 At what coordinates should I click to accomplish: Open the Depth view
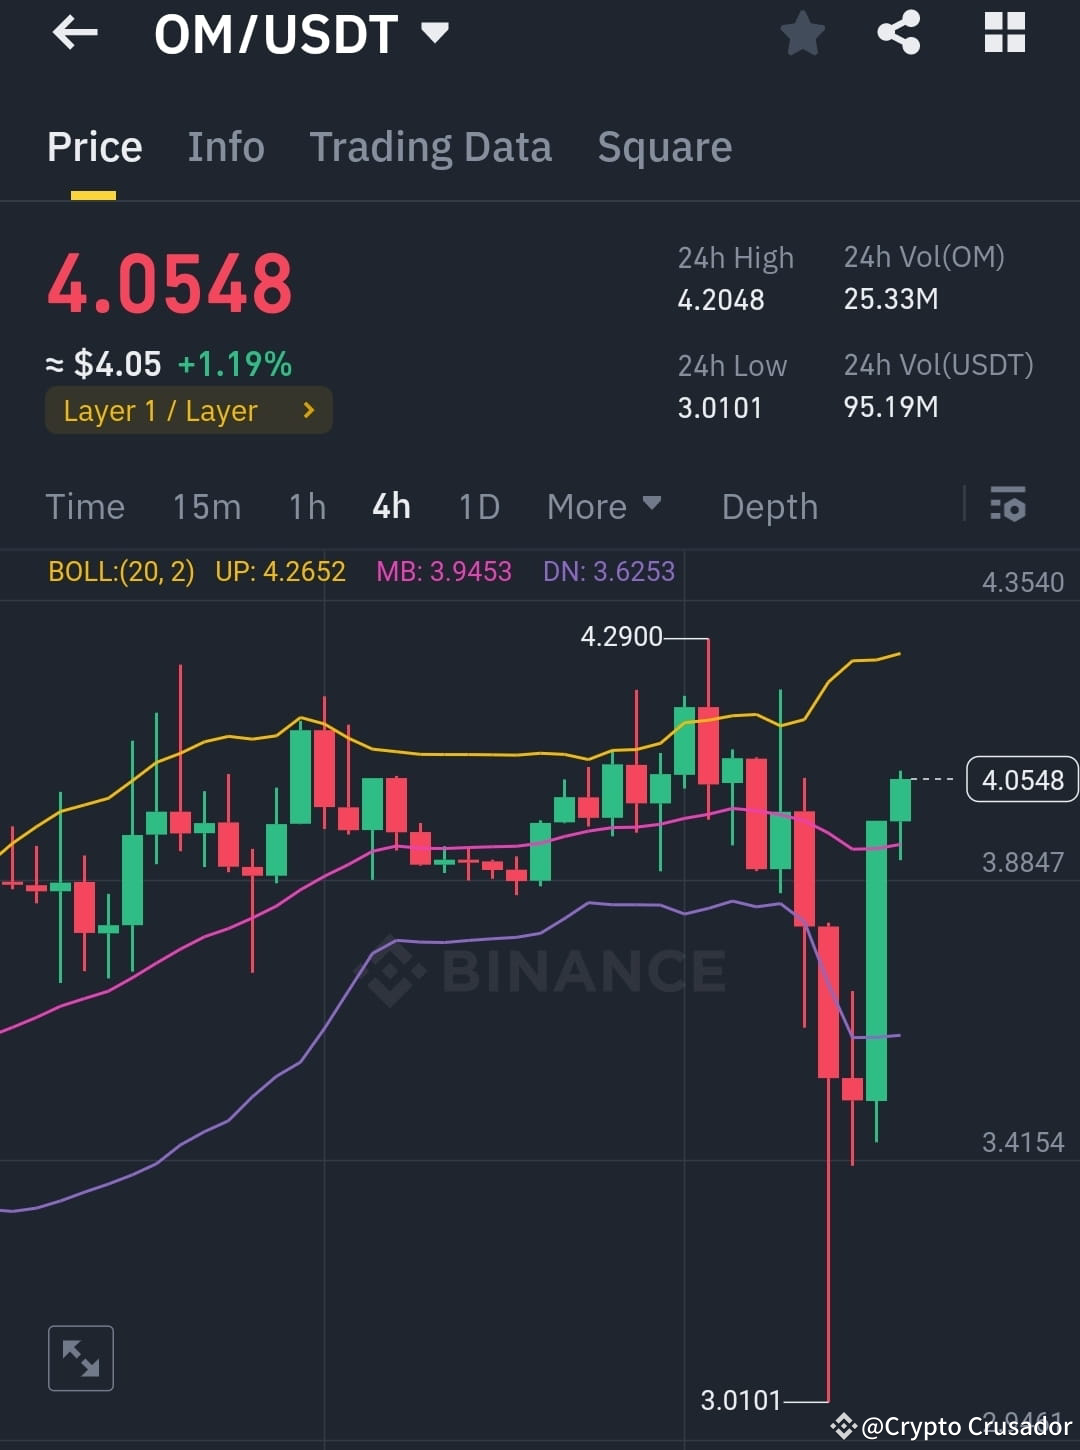click(769, 506)
